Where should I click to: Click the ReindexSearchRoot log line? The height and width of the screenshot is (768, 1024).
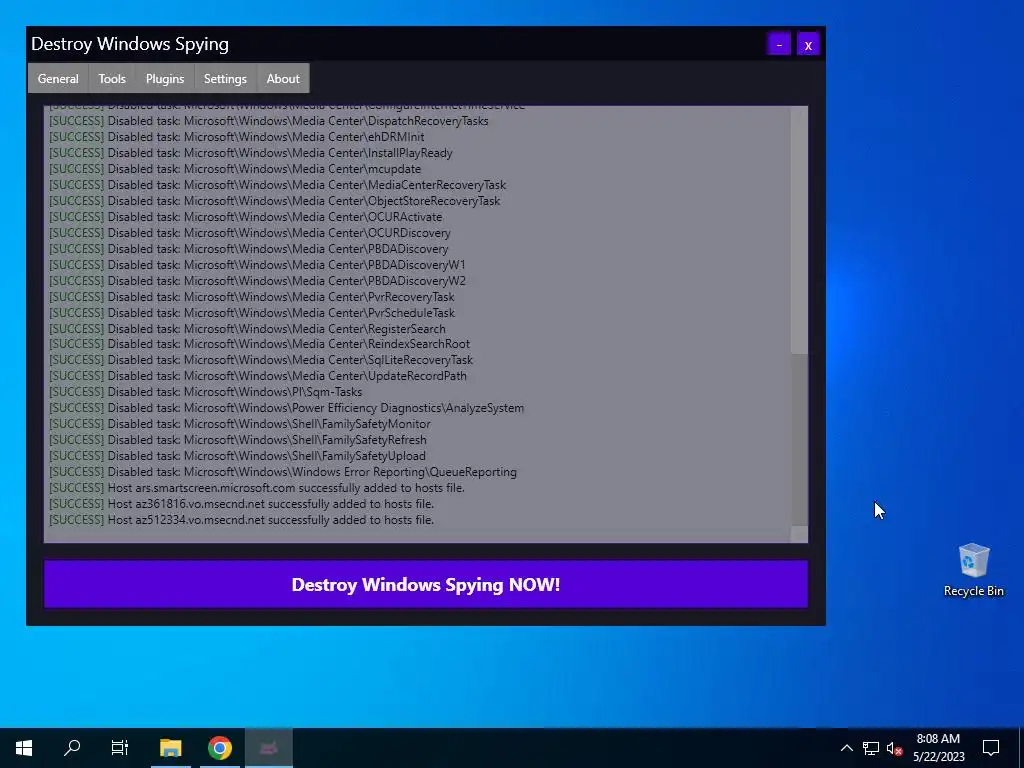(259, 344)
